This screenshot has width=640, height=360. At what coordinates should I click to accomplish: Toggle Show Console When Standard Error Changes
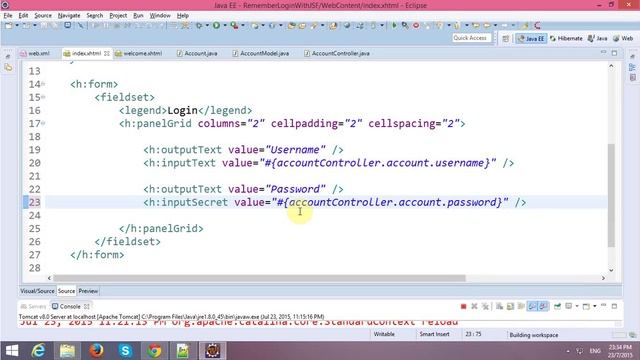(x=543, y=306)
